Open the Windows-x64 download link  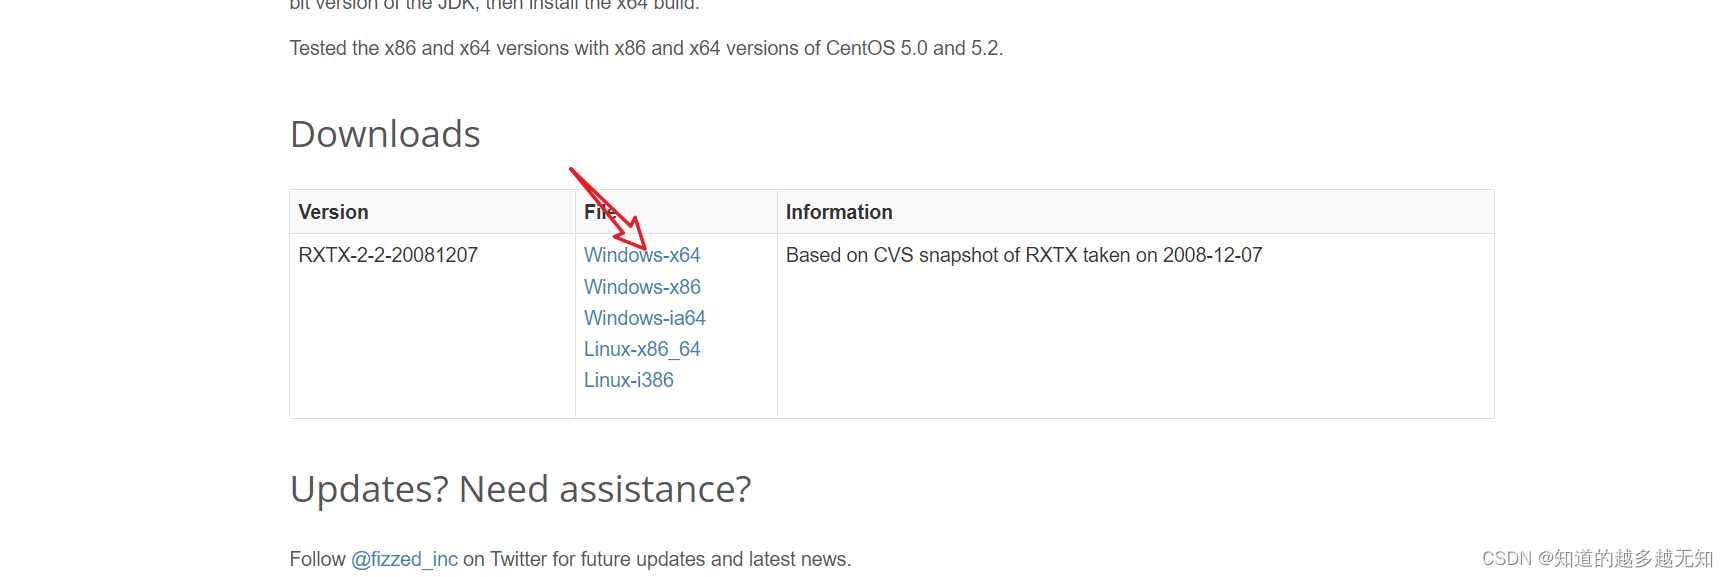coord(642,255)
